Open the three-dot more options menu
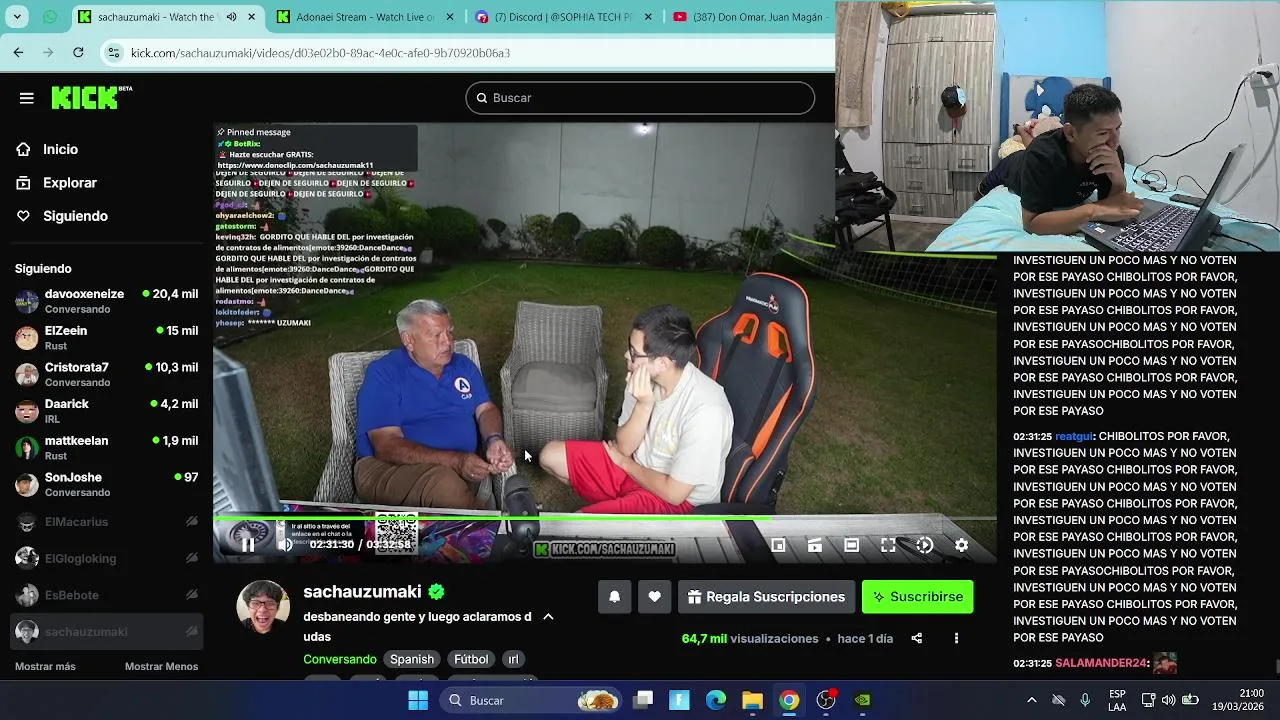Image resolution: width=1280 pixels, height=720 pixels. (956, 638)
